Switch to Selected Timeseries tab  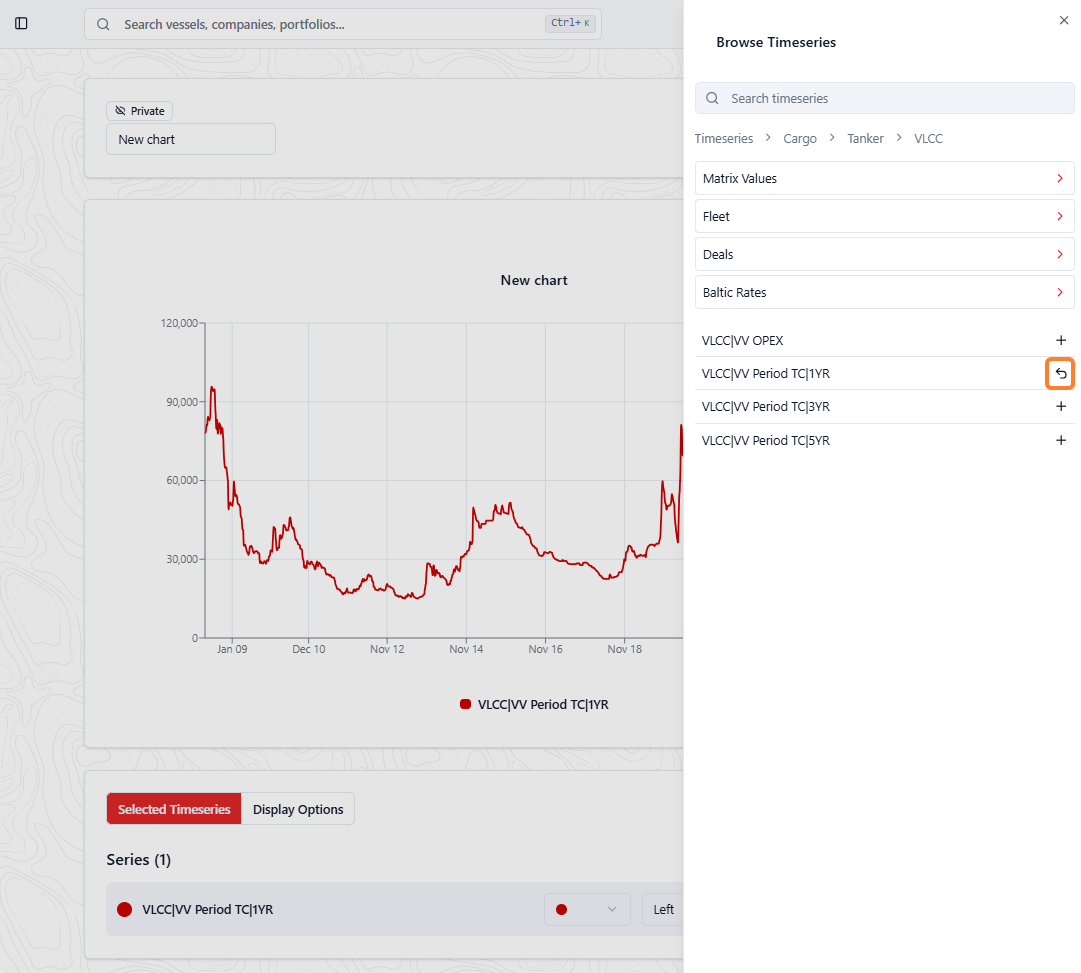click(174, 809)
